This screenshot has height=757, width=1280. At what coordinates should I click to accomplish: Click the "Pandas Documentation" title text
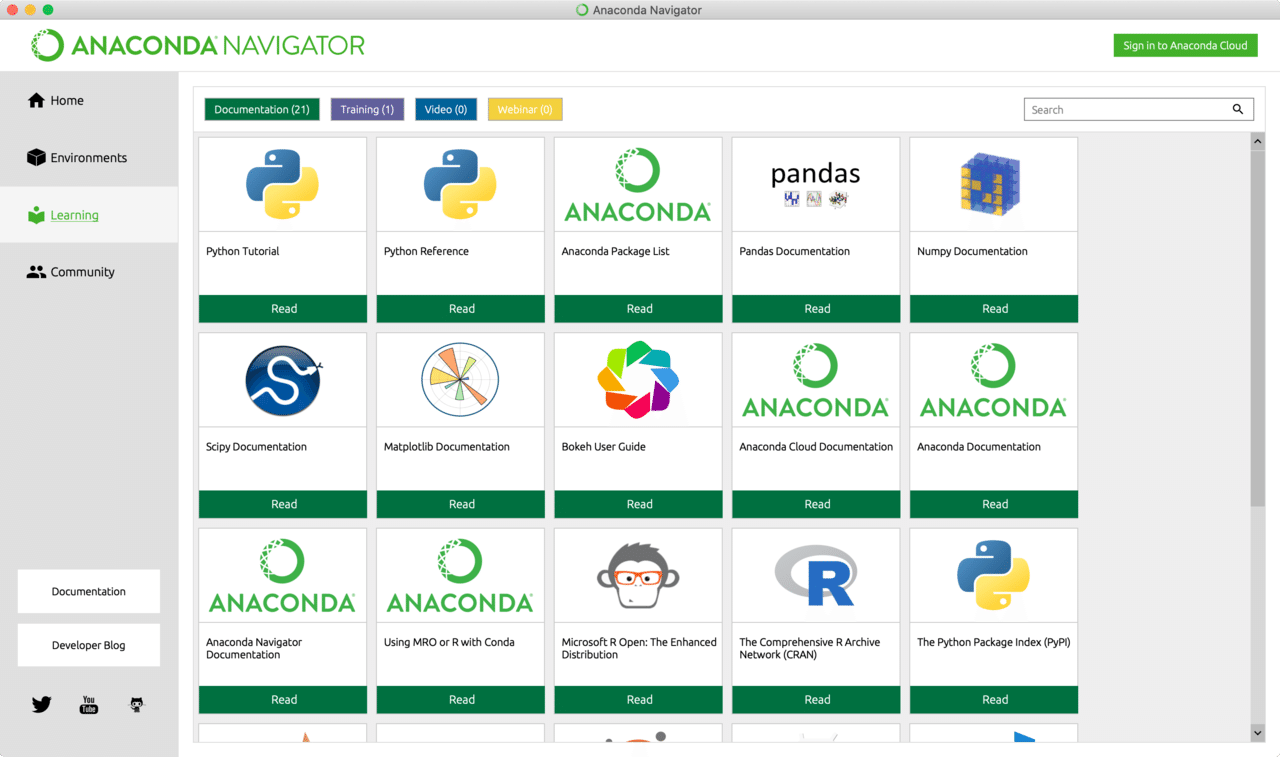795,251
